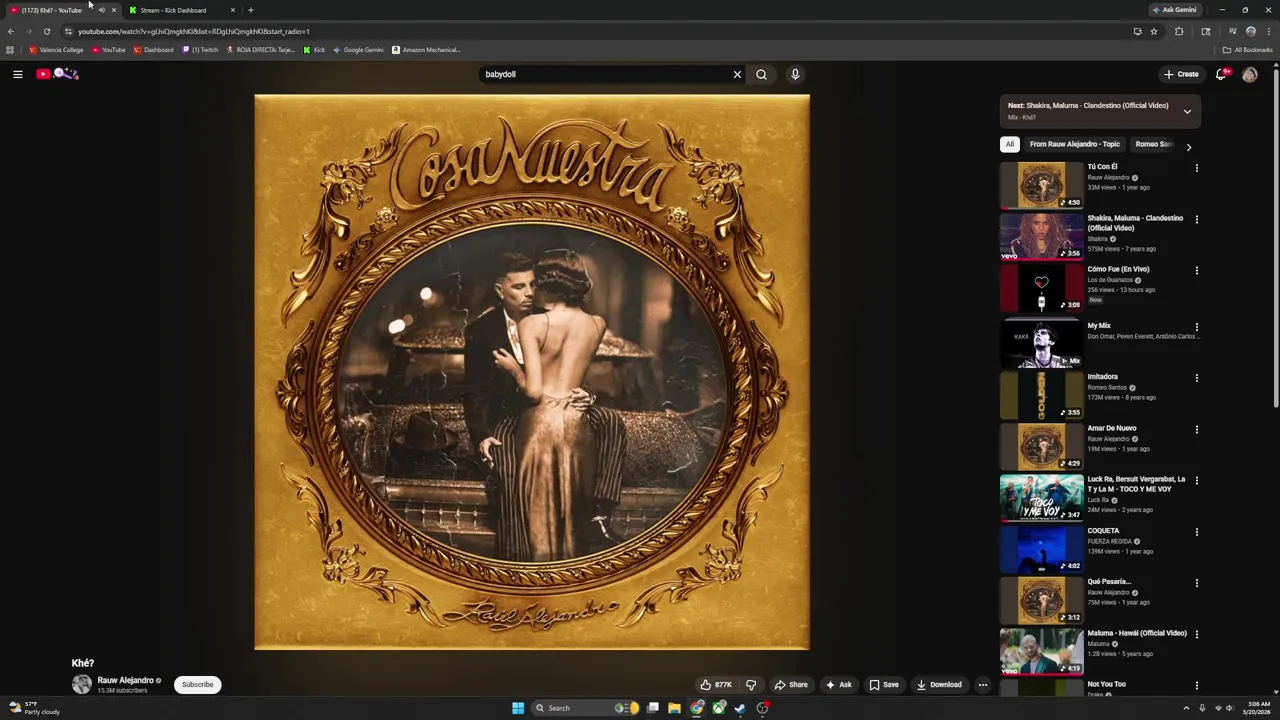Viewport: 1280px width, 720px height.
Task: Open Chrome three-dot menu
Action: 1268,31
